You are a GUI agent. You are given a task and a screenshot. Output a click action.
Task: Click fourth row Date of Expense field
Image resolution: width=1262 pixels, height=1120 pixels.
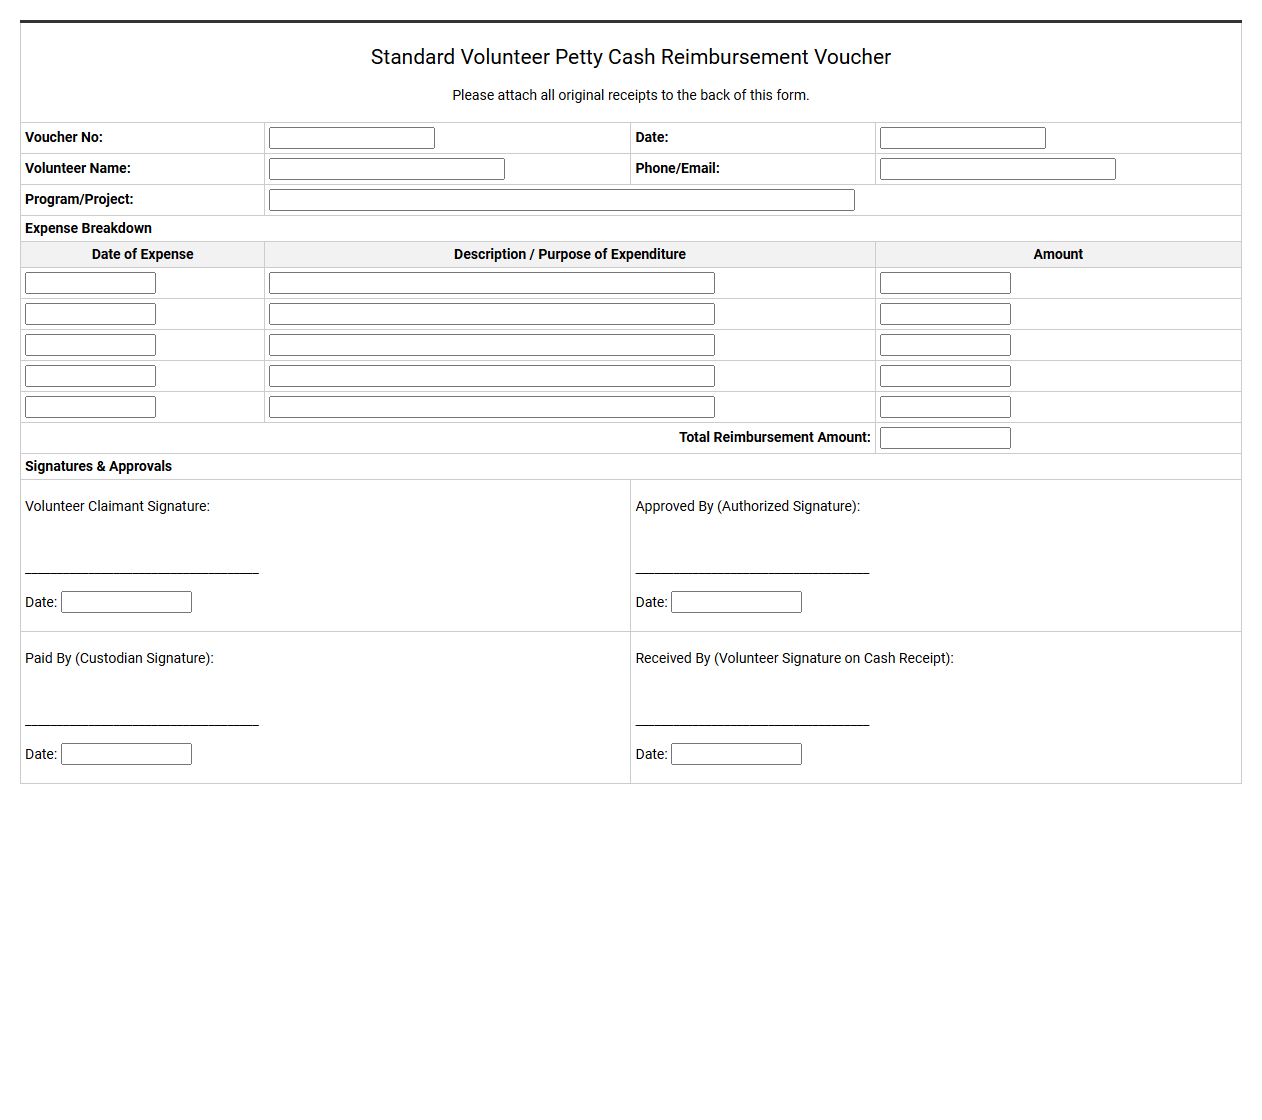90,376
